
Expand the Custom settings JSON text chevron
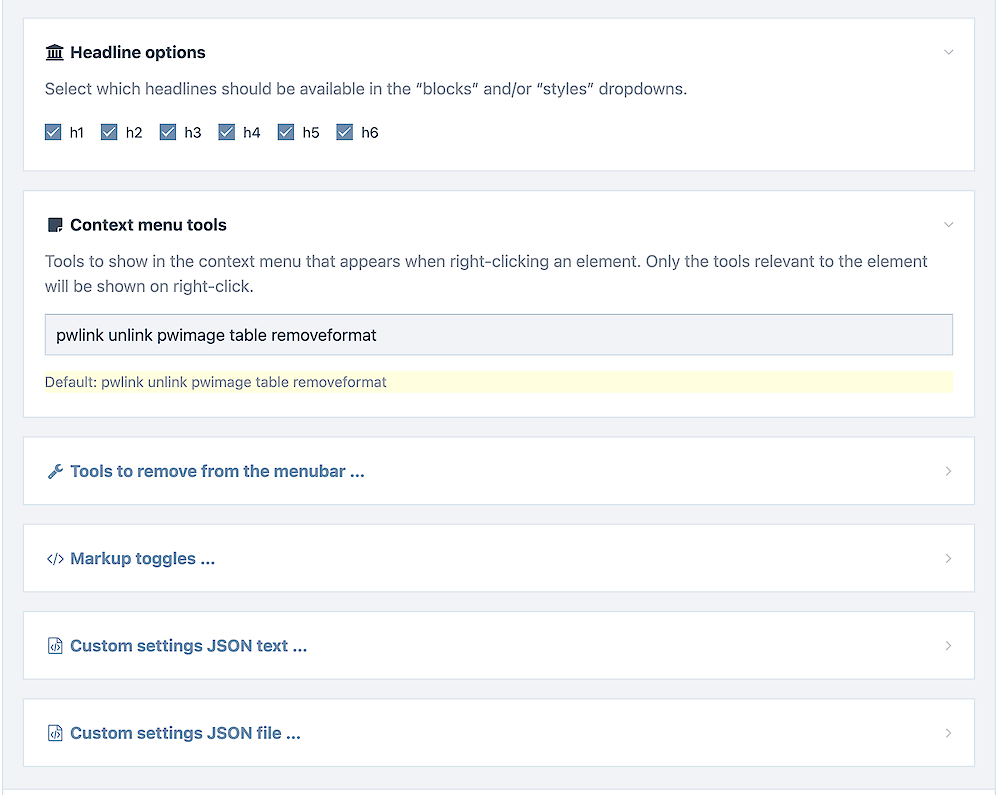[x=948, y=646]
